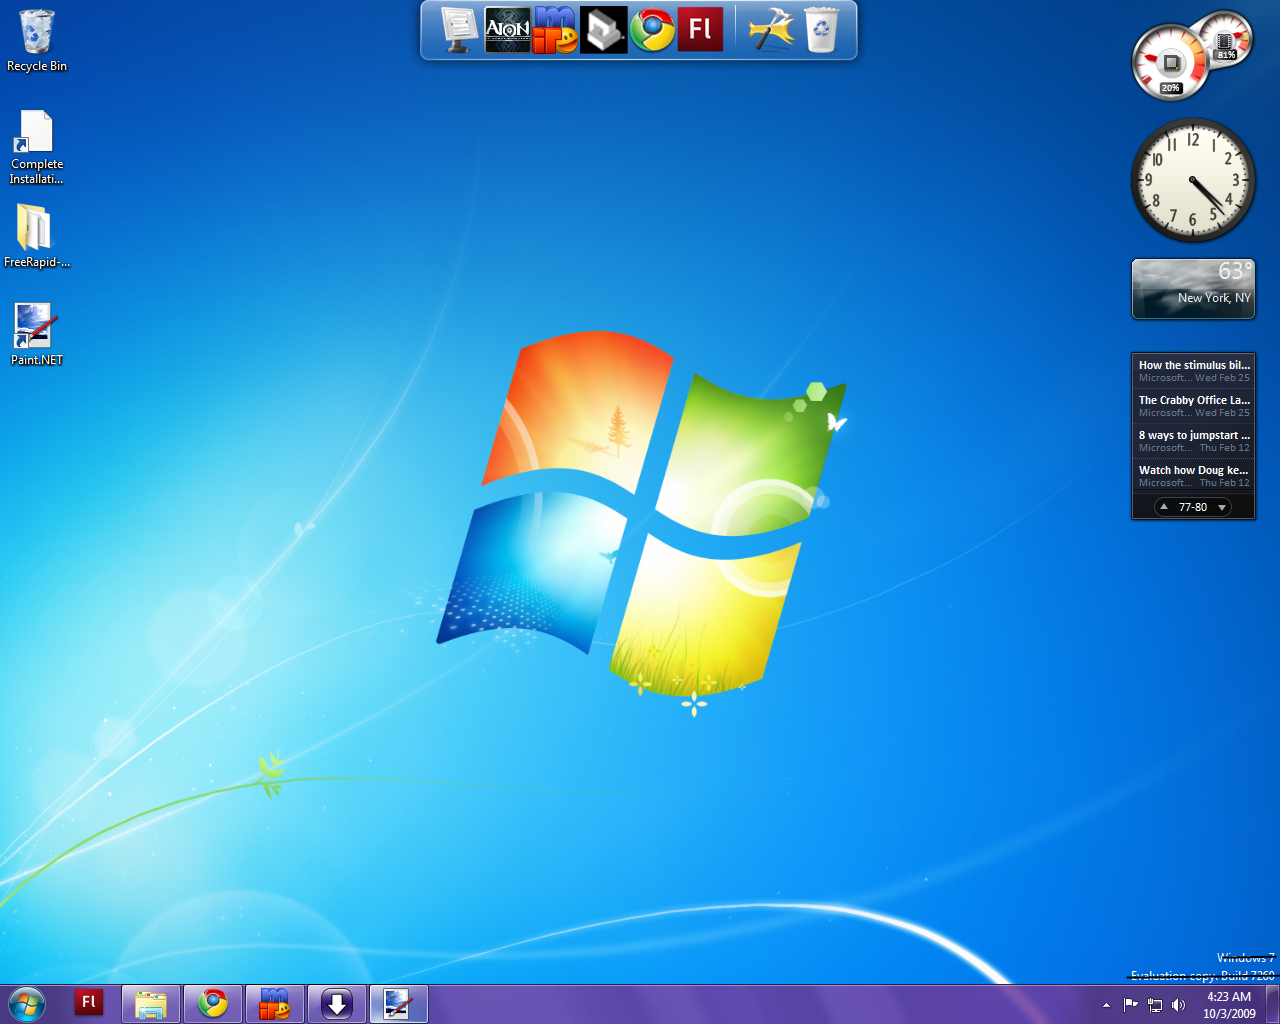1280x1024 pixels.
Task: Open dock settings hammer icon
Action: tap(771, 30)
